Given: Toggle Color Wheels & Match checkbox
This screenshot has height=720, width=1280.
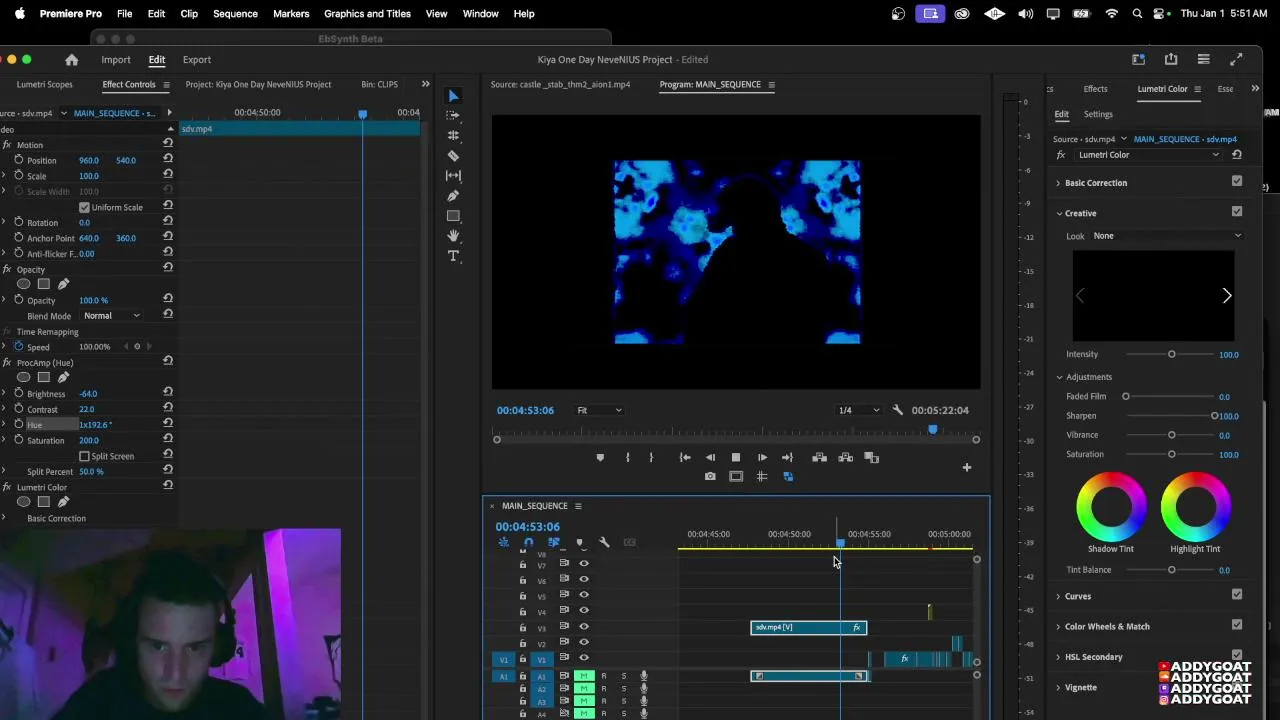Looking at the screenshot, I should [1237, 625].
